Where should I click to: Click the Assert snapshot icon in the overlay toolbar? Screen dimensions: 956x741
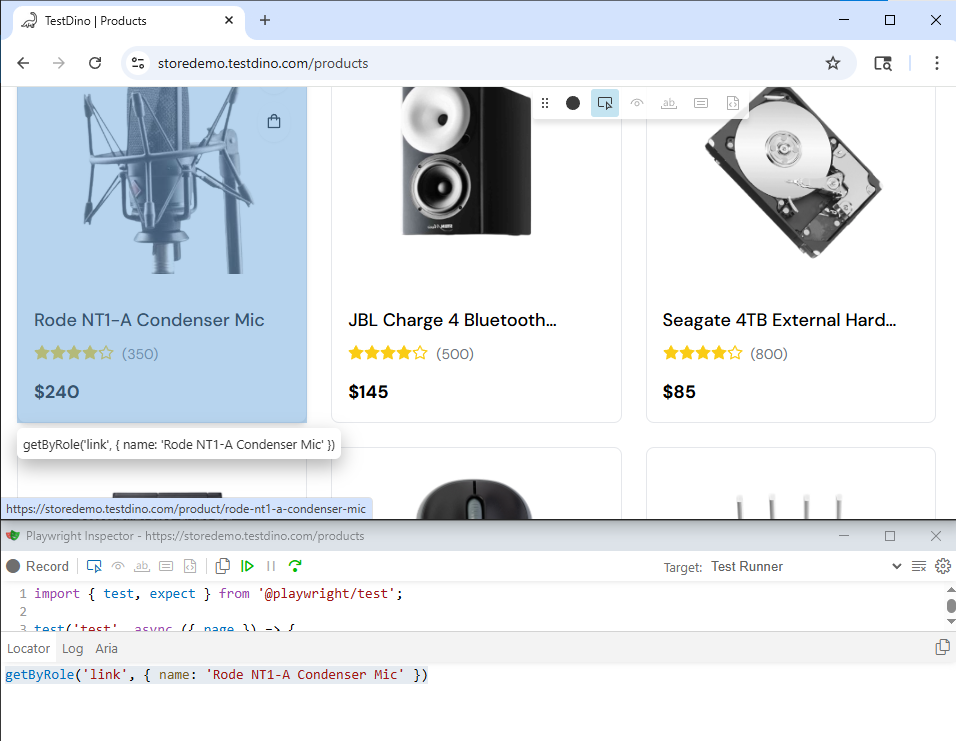[x=733, y=103]
